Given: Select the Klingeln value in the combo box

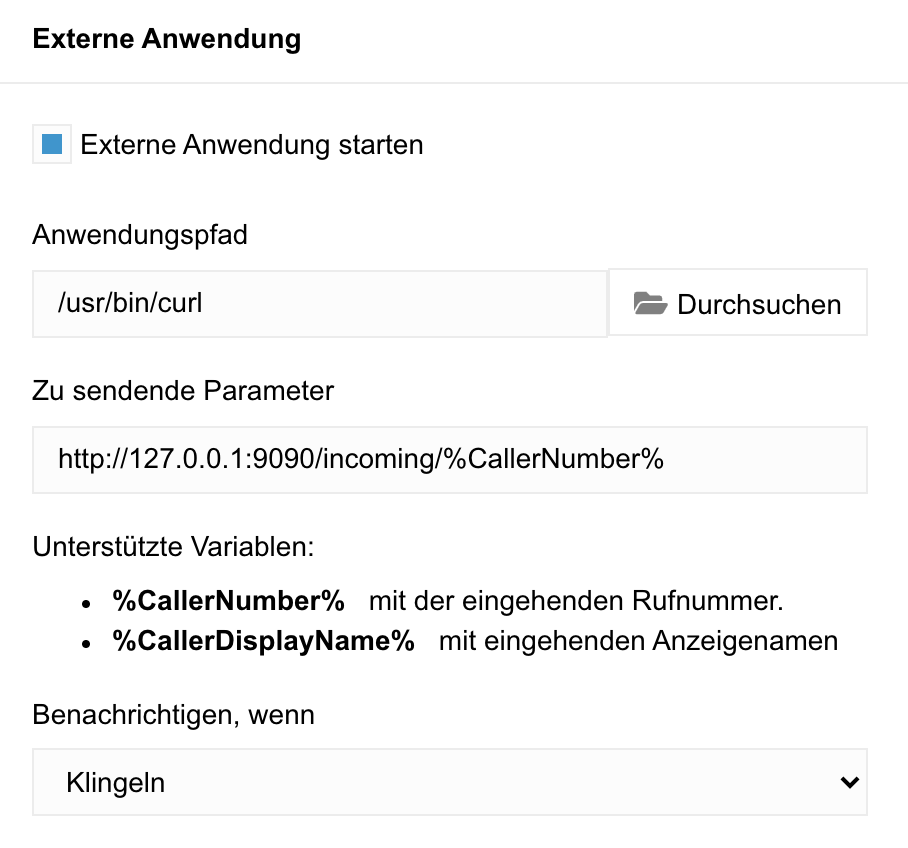Looking at the screenshot, I should coord(116,783).
